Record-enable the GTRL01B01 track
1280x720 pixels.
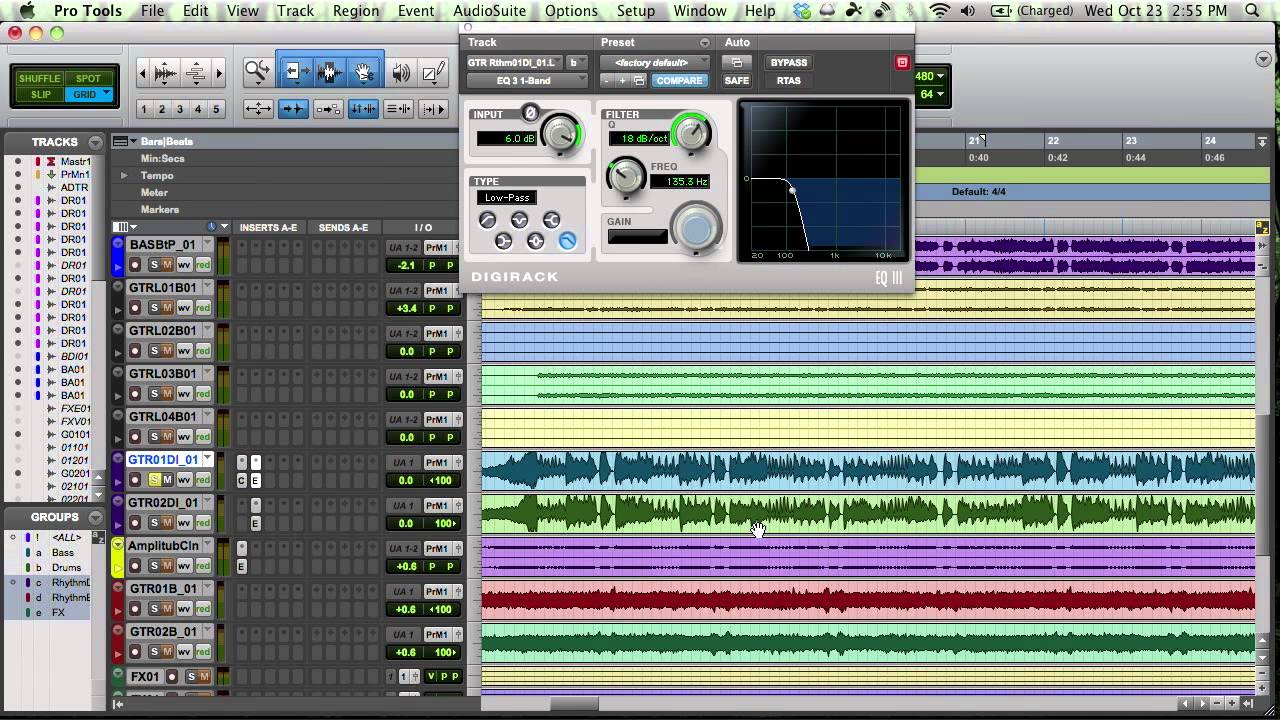135,308
